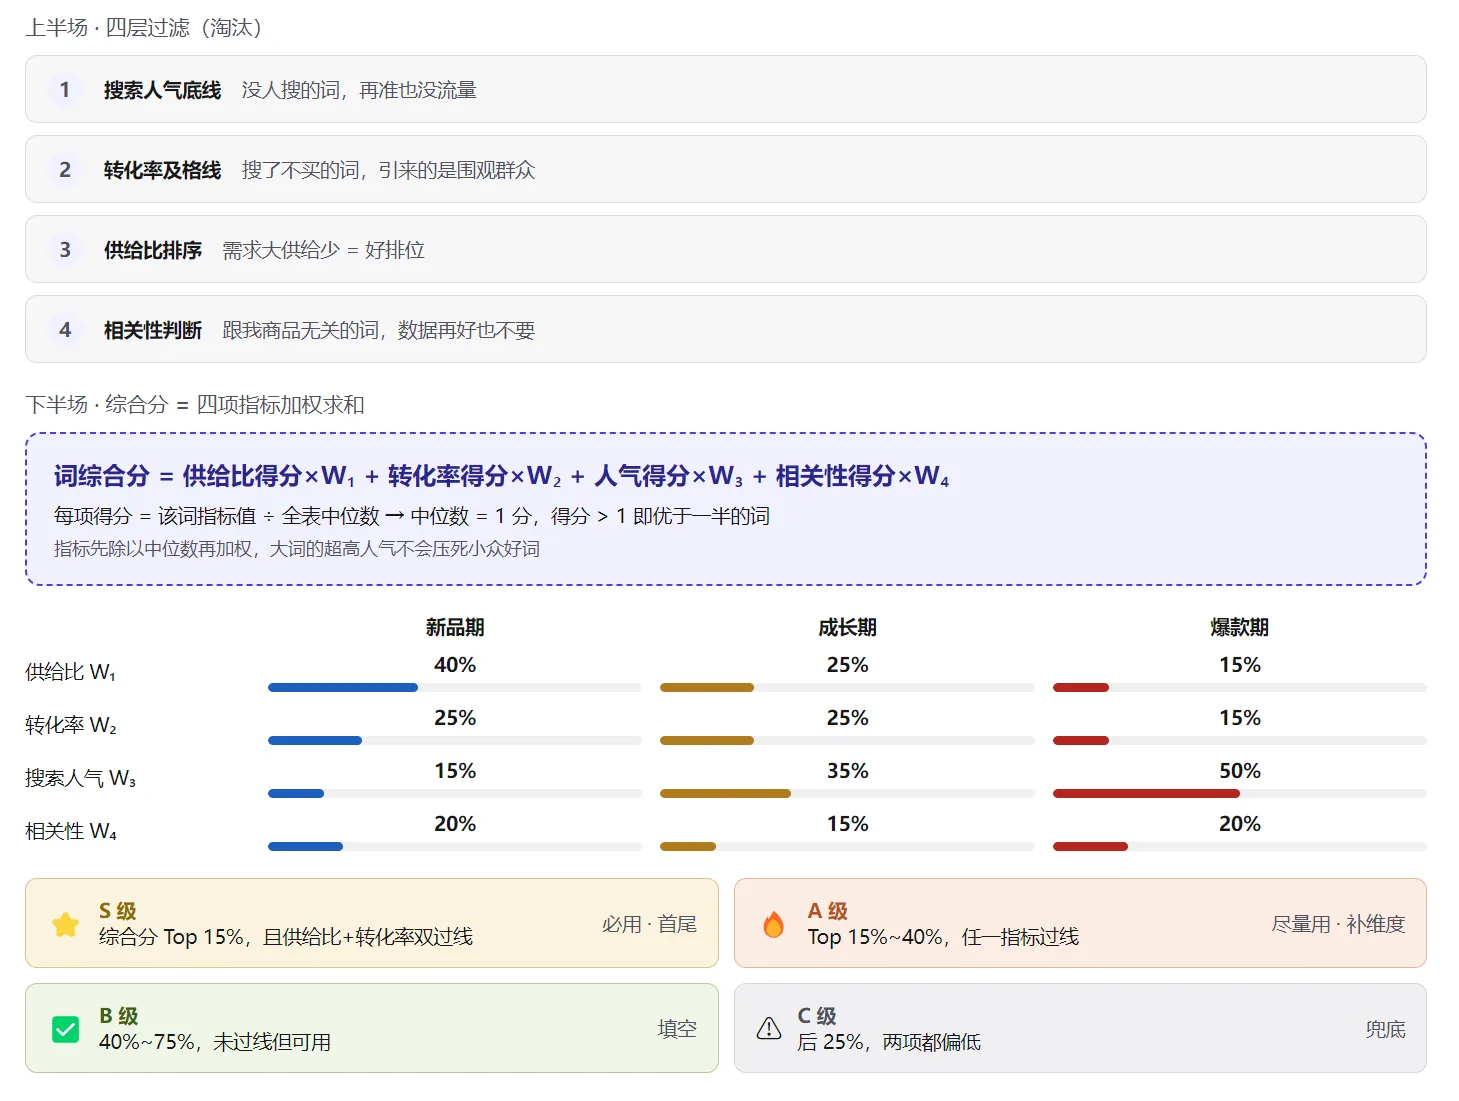Click the blue 40% 供给比 bar in 新品期

pos(343,688)
